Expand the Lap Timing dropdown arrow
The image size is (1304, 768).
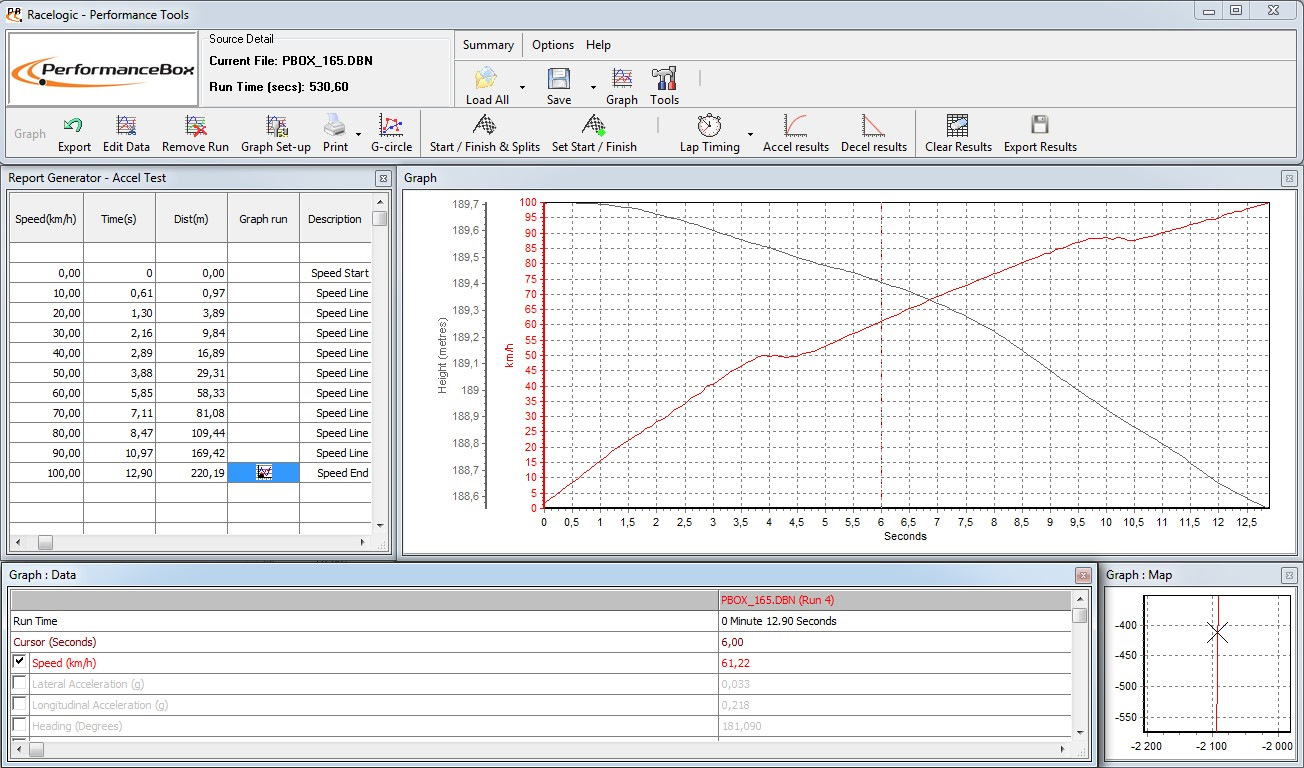click(750, 135)
